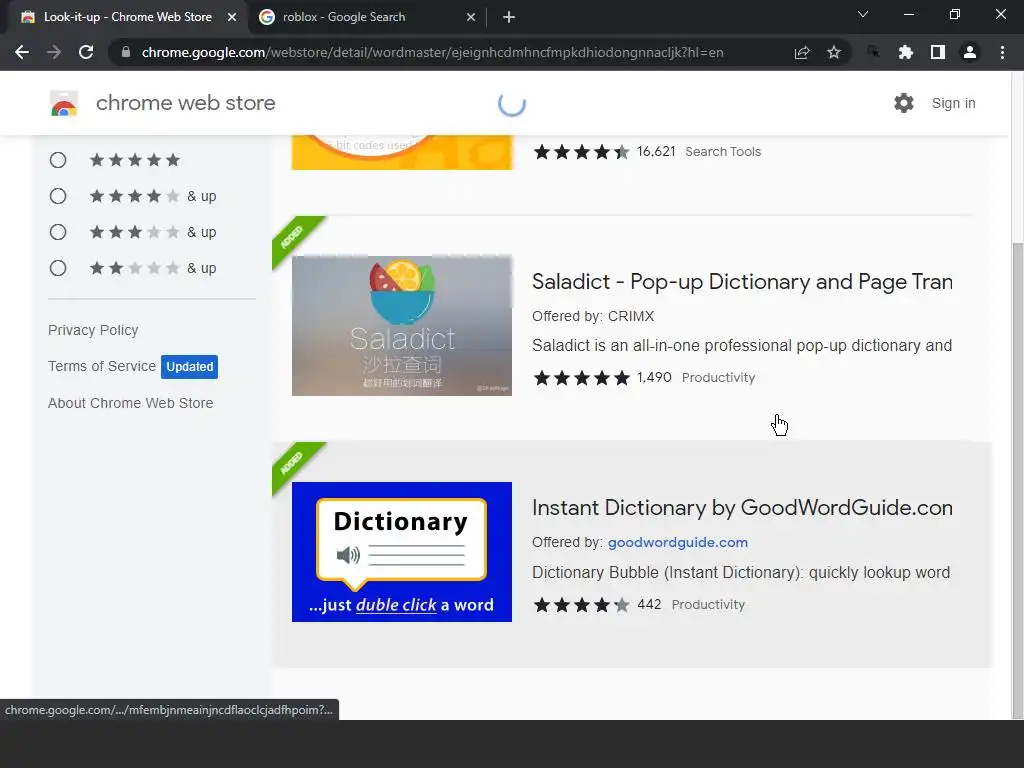Open the Chrome three-dot menu

[x=1002, y=52]
